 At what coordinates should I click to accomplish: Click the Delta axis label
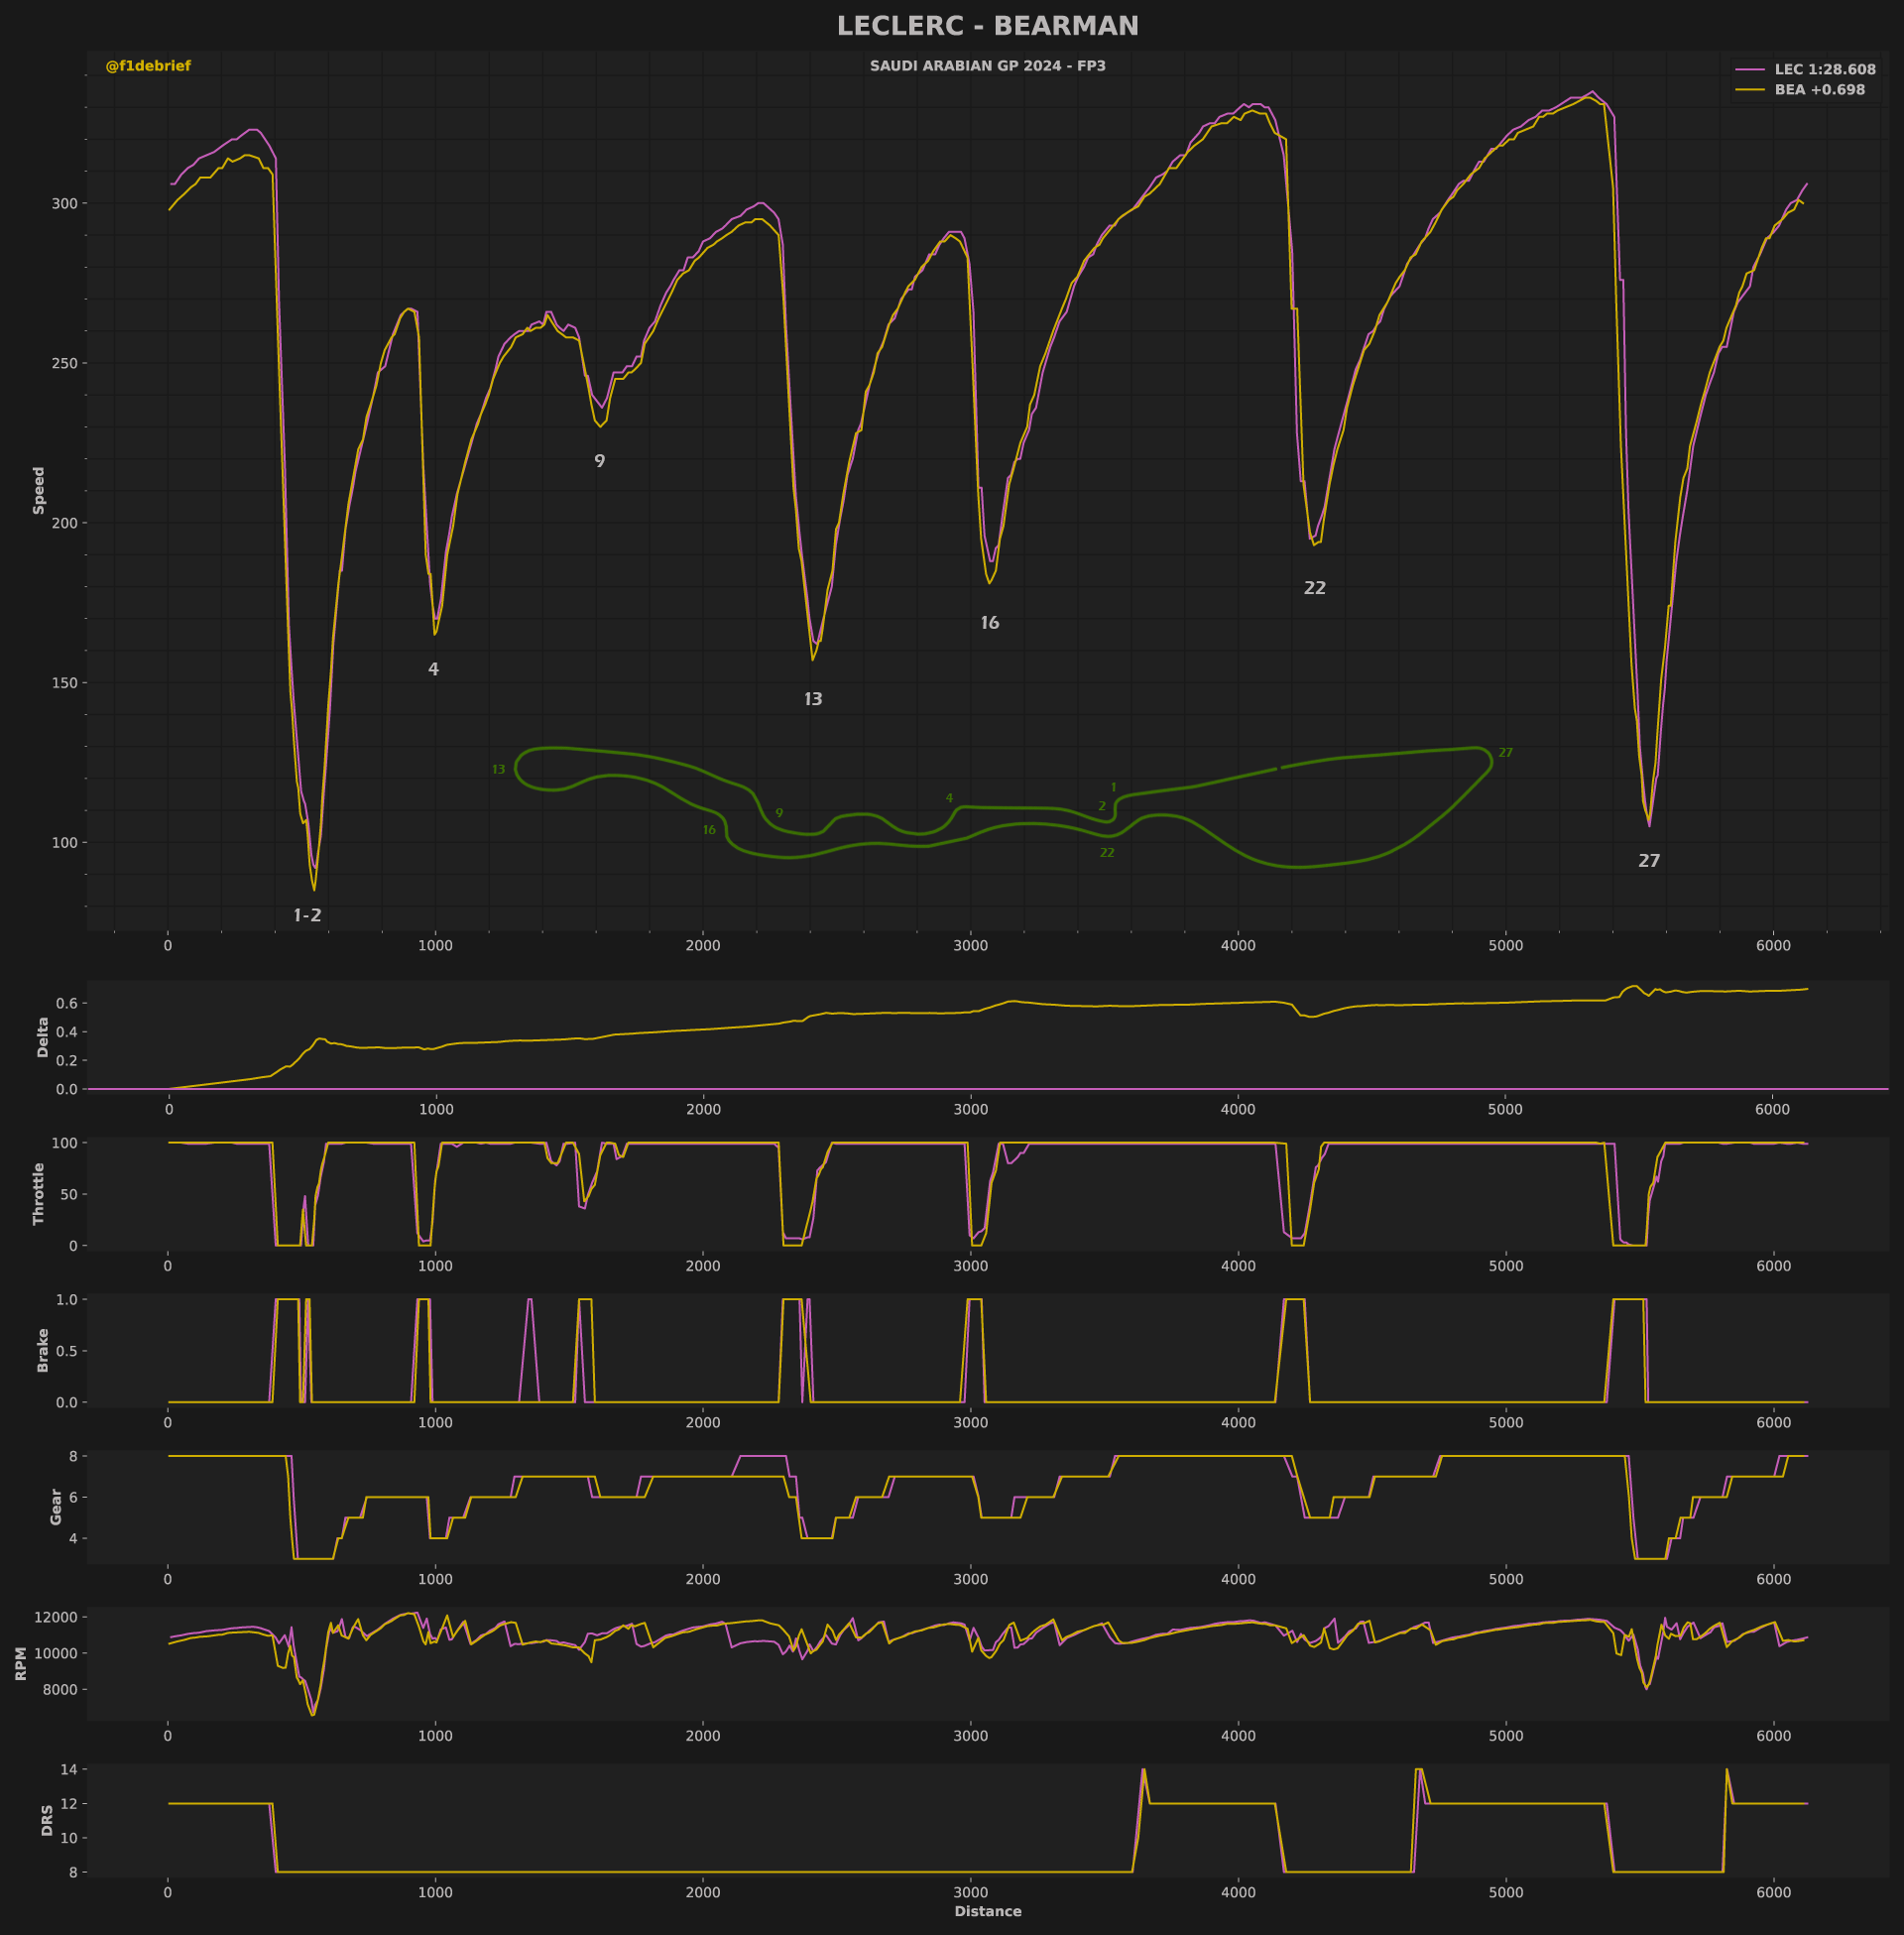click(x=43, y=1037)
